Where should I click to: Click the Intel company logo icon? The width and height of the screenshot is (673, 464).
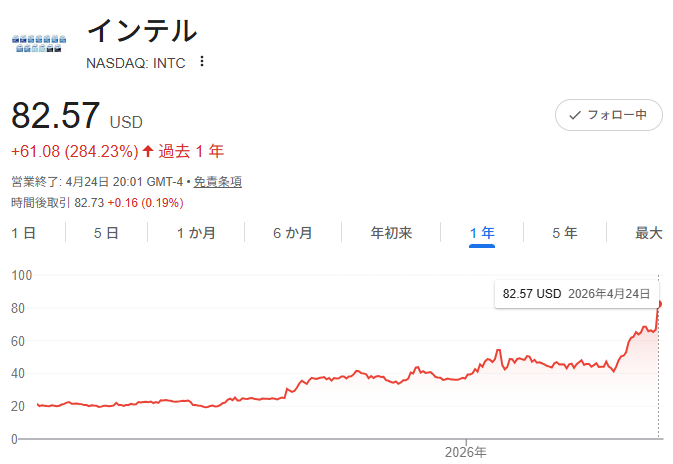click(x=39, y=43)
